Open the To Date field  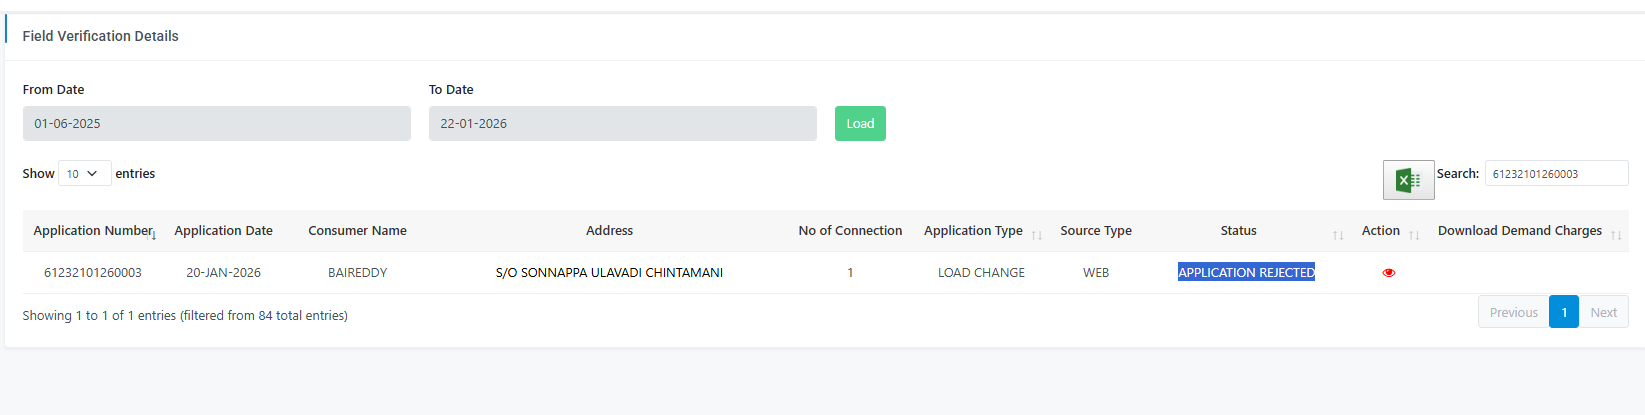[622, 124]
